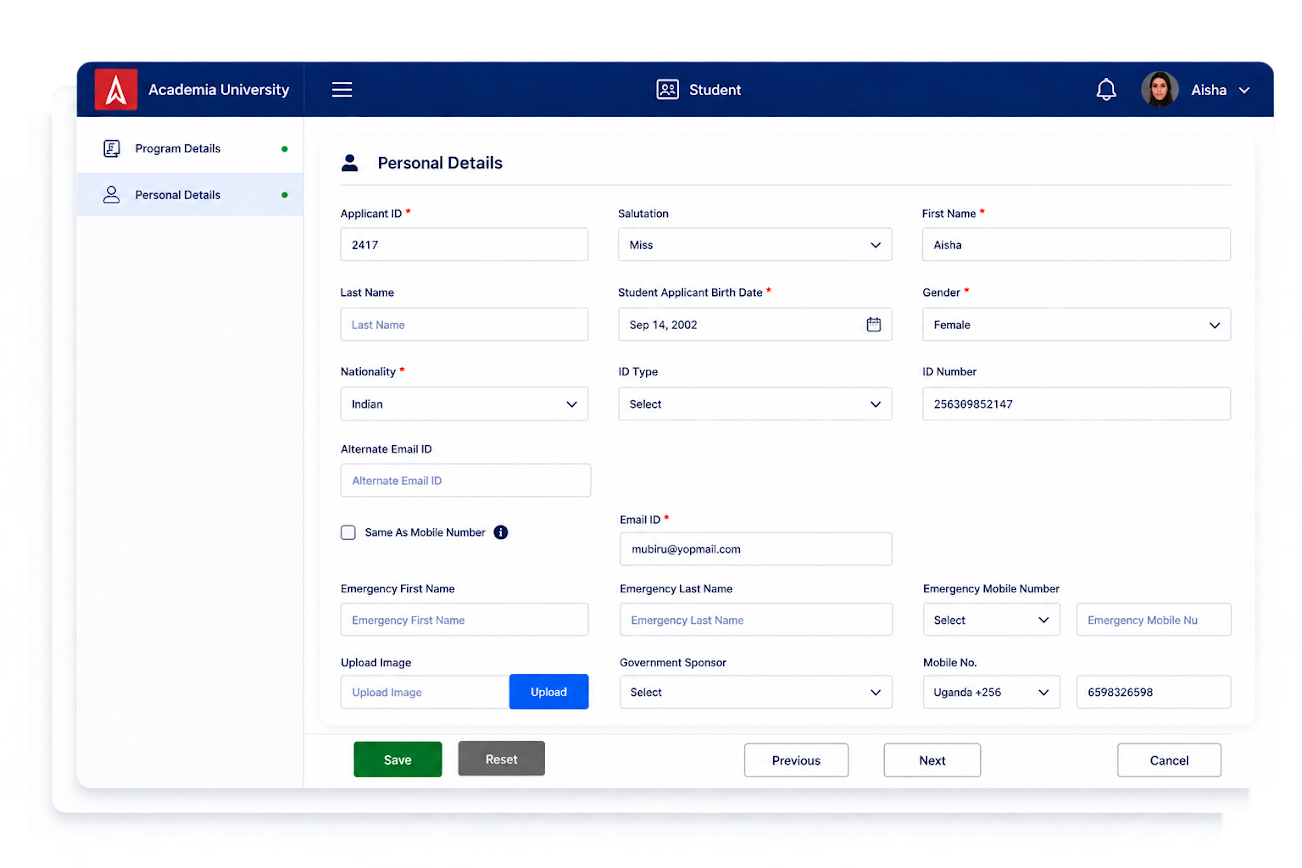1302x868 pixels.
Task: Select Program Details in sidebar
Action: pos(190,149)
